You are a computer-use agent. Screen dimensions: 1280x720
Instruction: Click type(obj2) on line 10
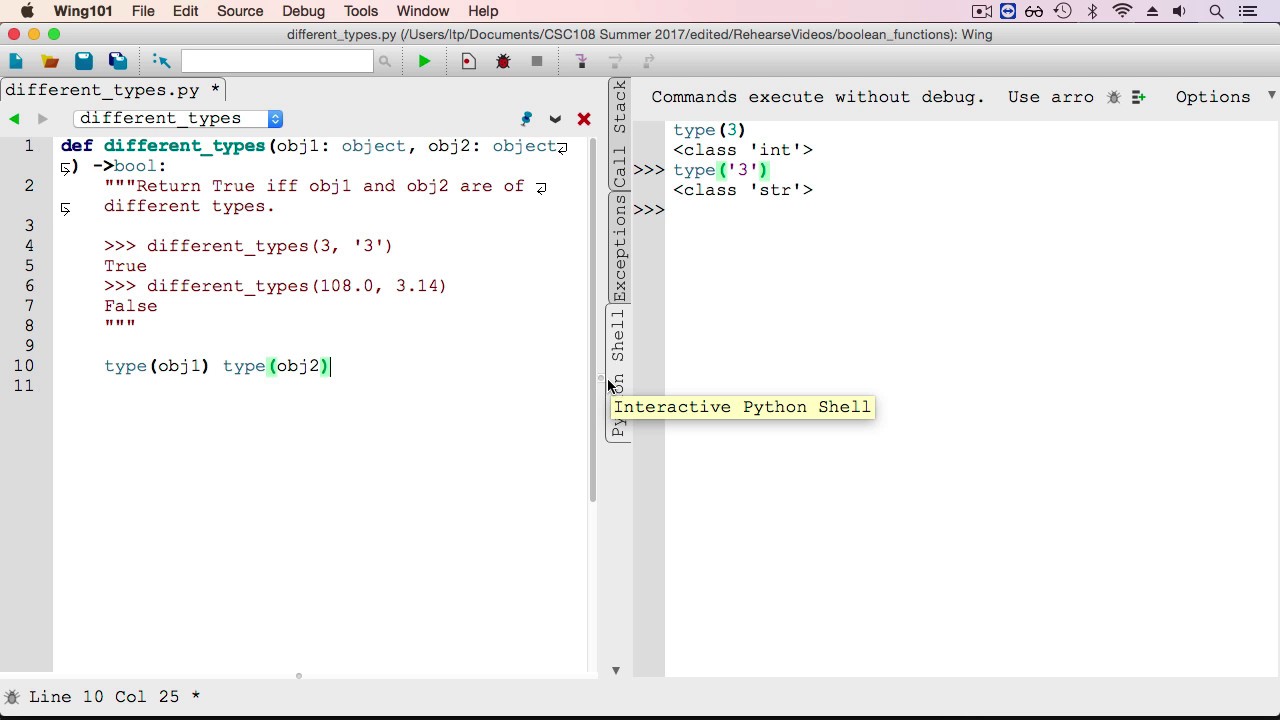(276, 366)
